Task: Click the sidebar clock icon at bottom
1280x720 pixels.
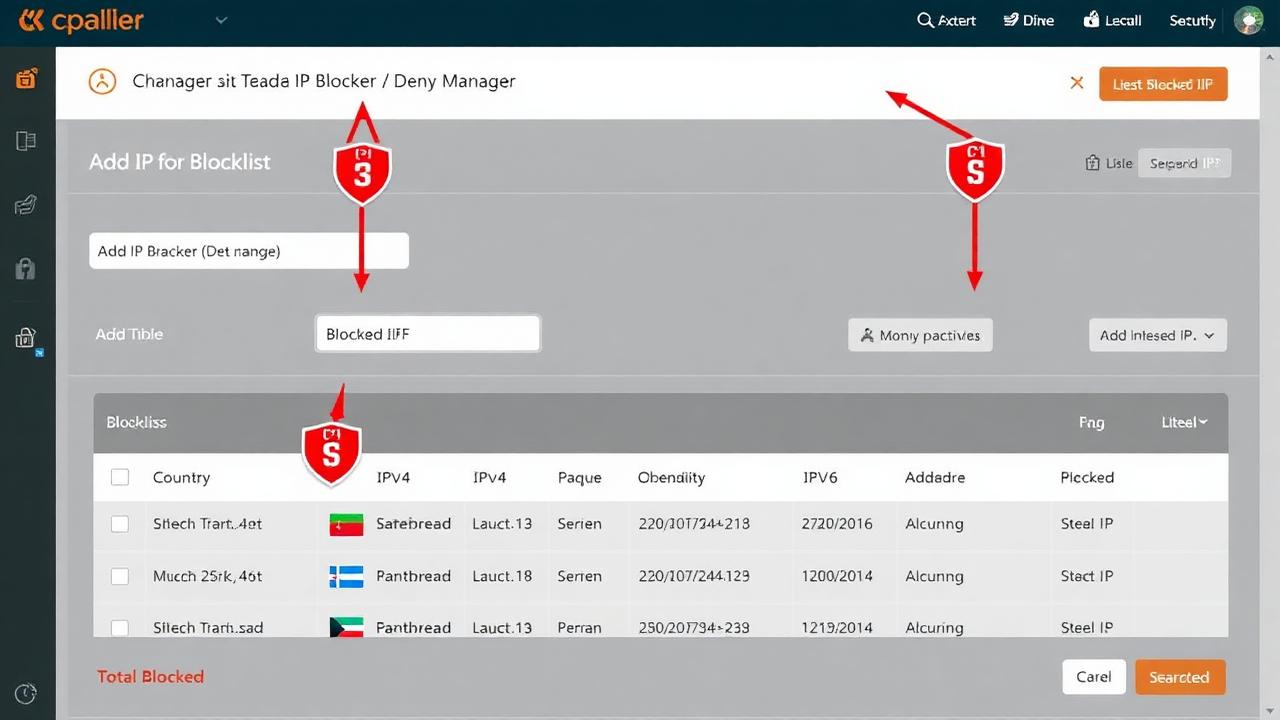Action: pyautogui.click(x=27, y=693)
